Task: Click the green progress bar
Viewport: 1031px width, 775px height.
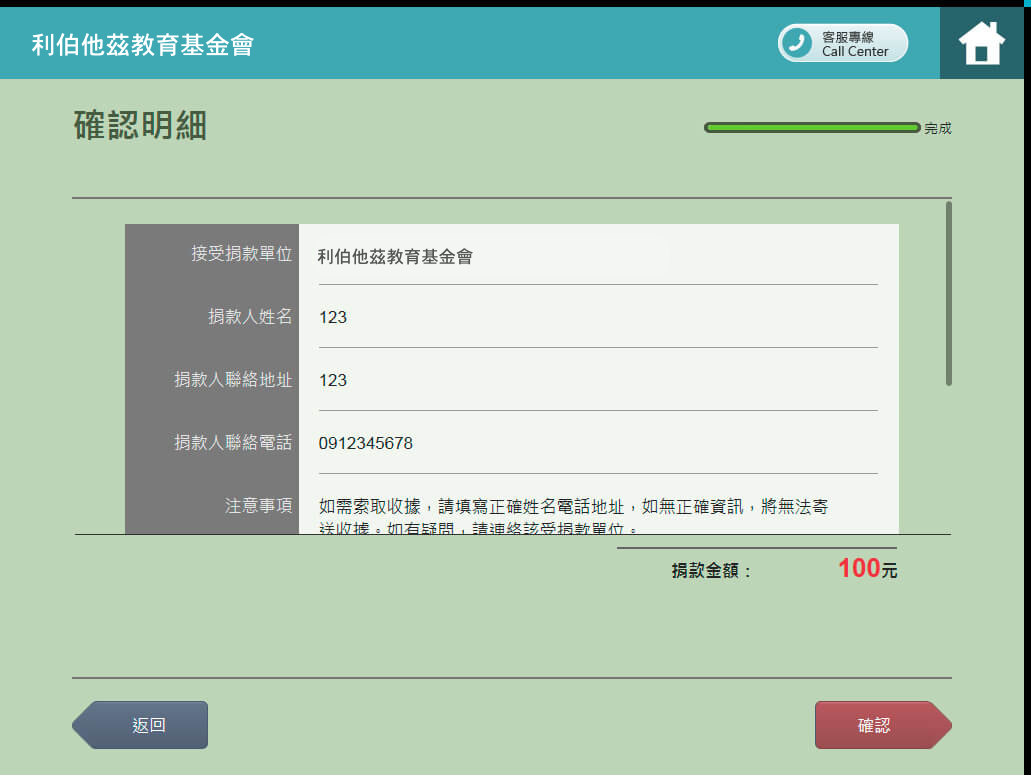Action: click(811, 128)
